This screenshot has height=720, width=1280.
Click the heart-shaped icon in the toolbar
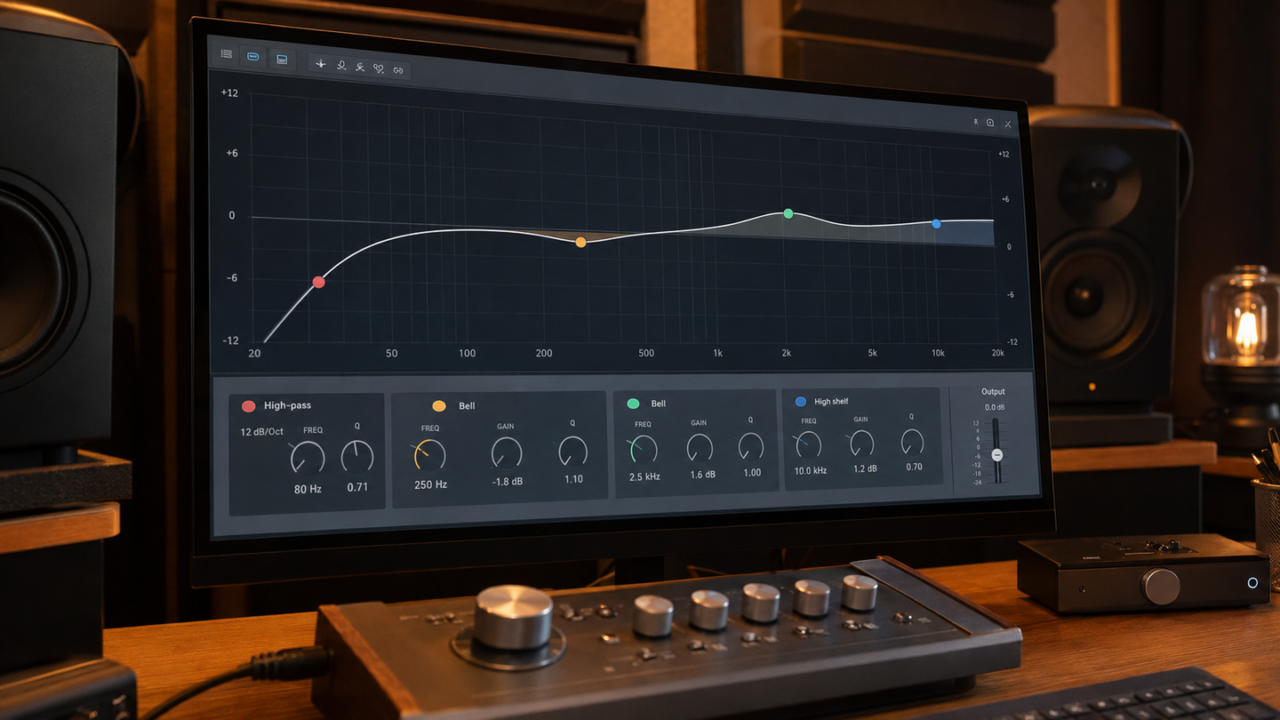379,69
